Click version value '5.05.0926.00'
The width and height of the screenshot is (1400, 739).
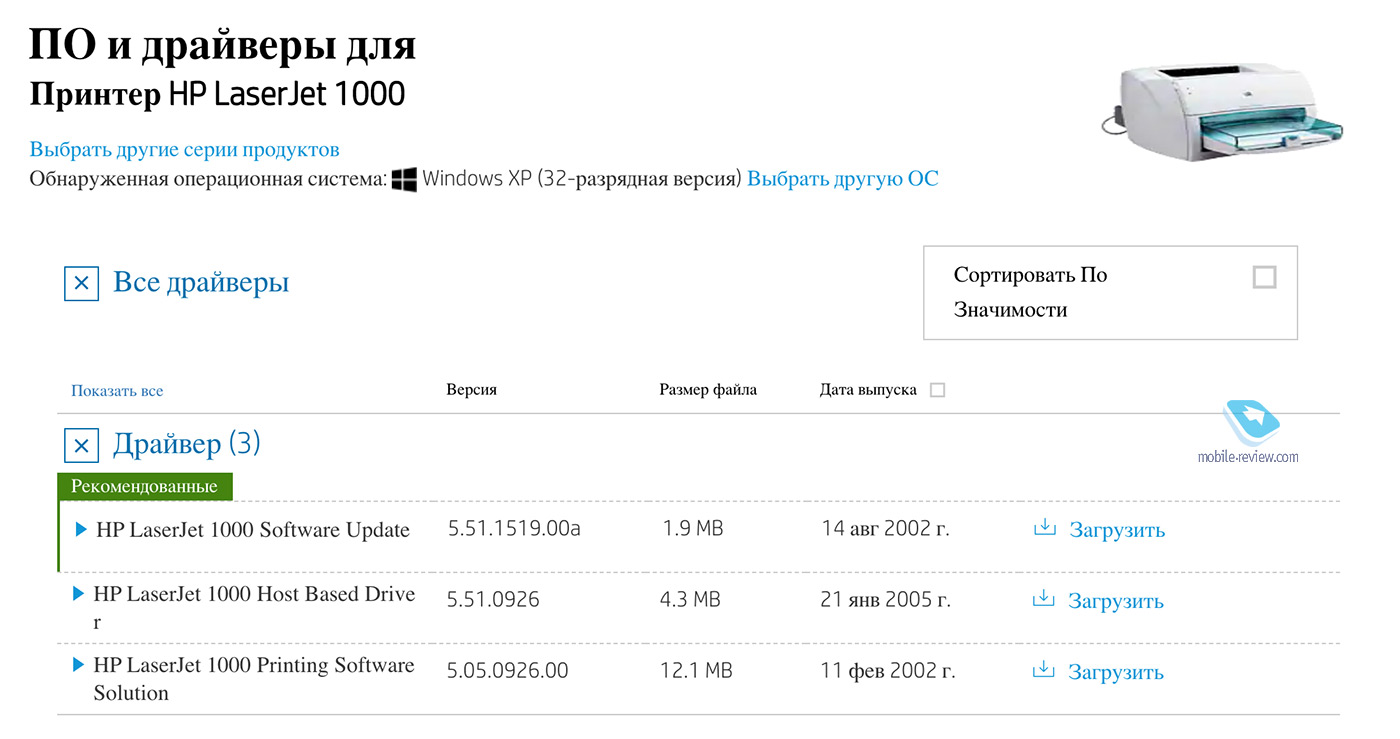(507, 671)
